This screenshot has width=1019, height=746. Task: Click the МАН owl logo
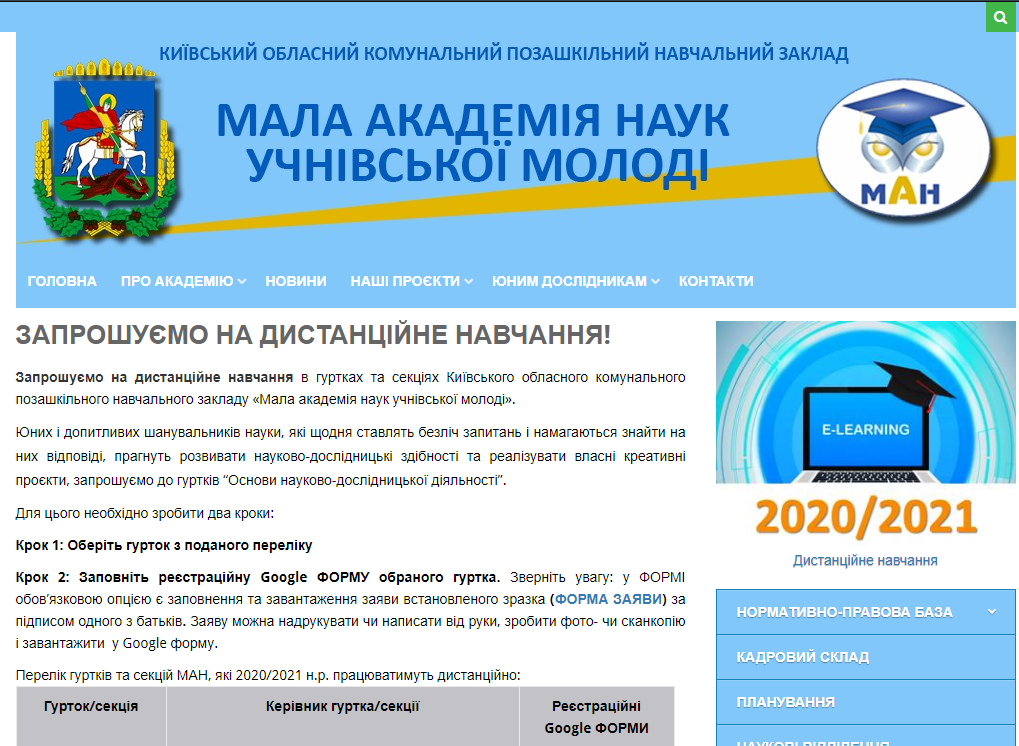[x=903, y=148]
